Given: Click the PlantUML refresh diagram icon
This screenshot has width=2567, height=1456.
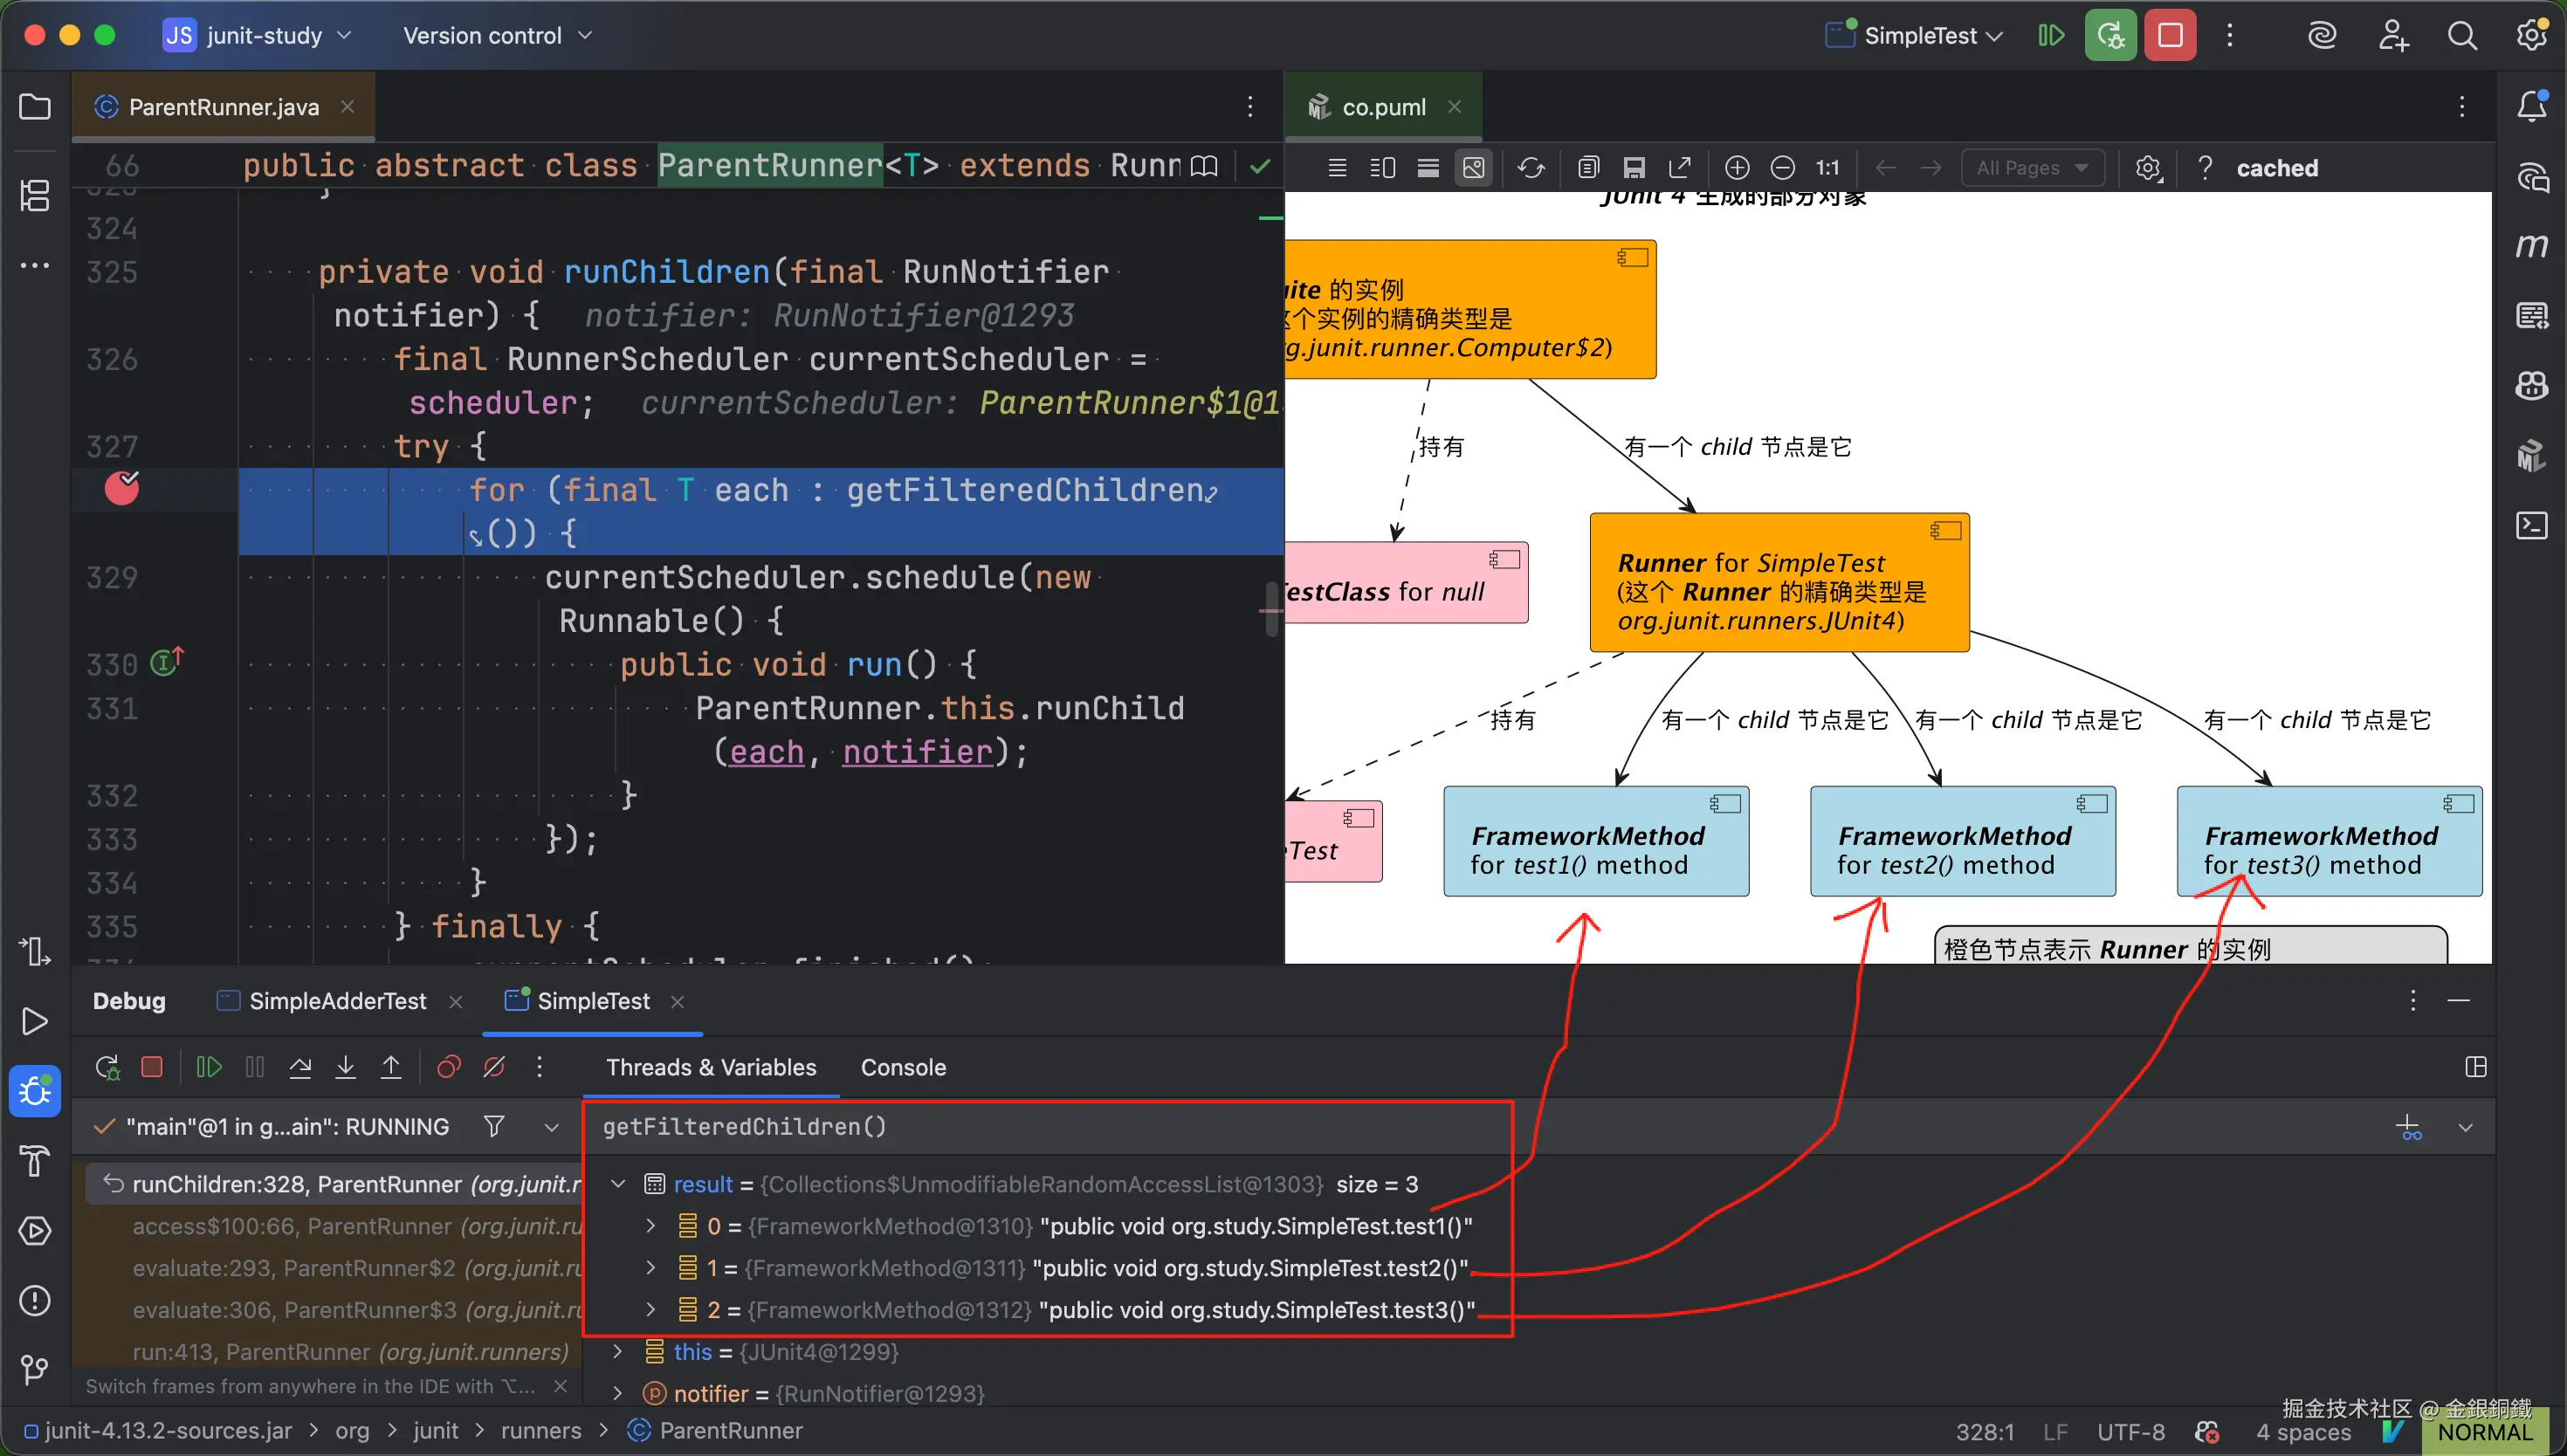Looking at the screenshot, I should point(1531,168).
